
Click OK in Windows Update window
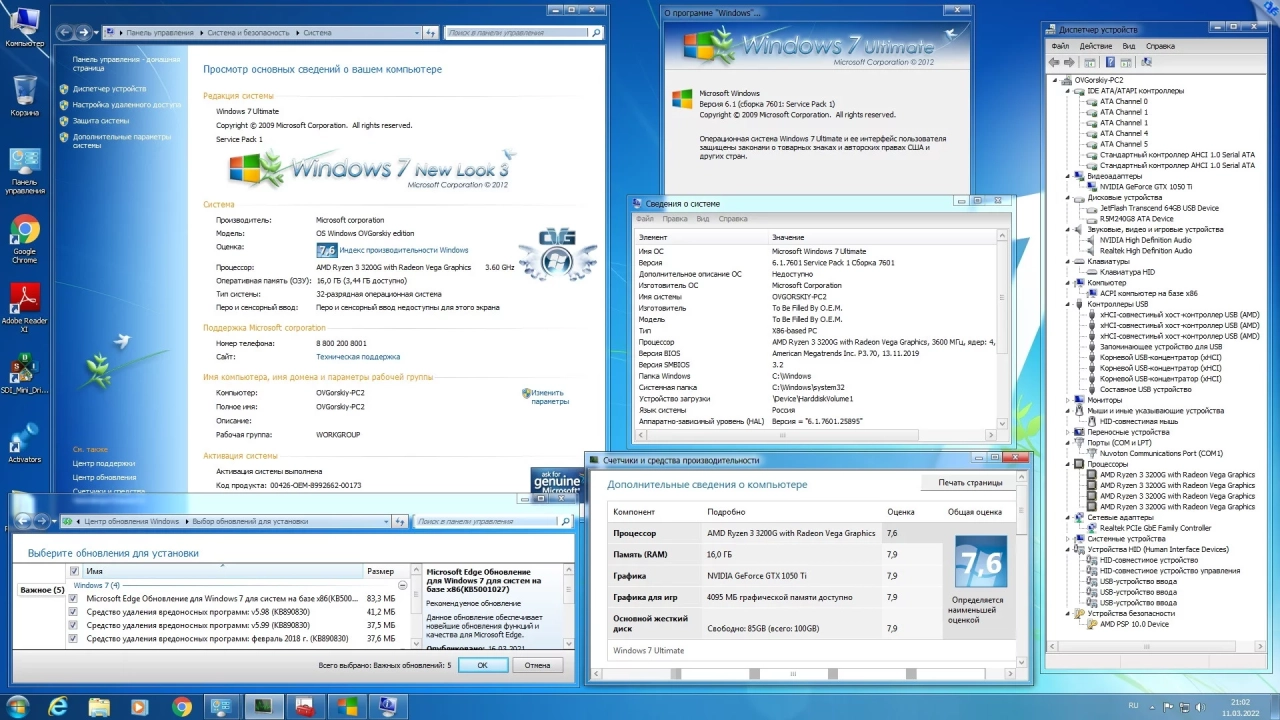pos(482,665)
